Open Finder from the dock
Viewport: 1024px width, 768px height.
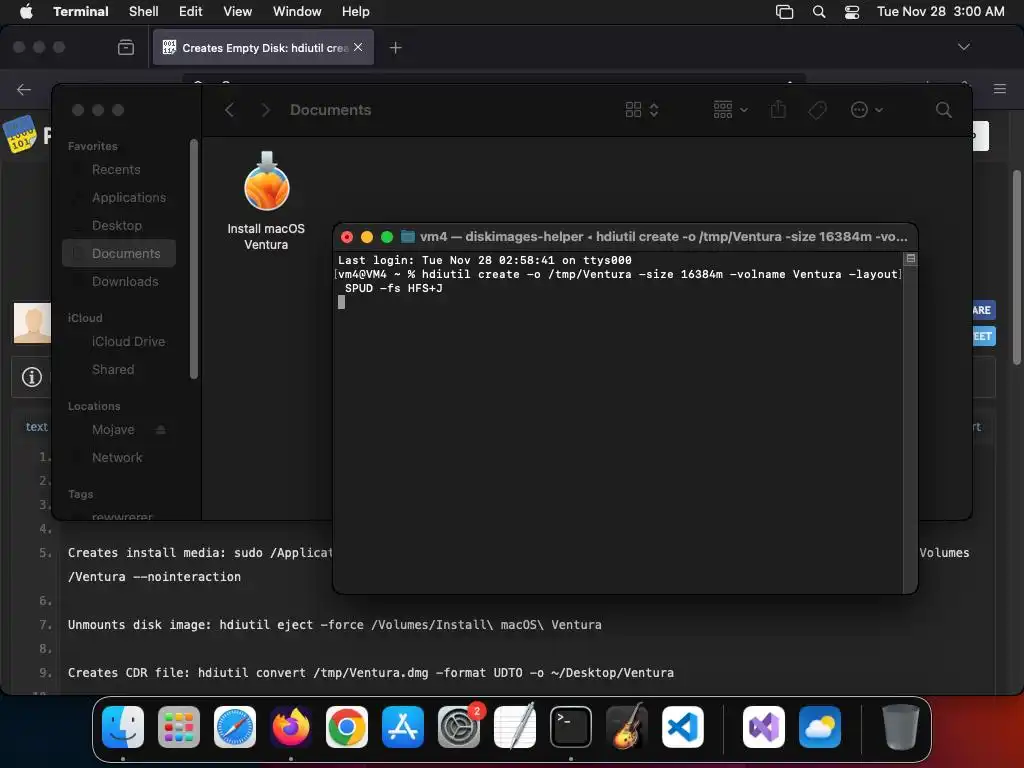coord(123,727)
